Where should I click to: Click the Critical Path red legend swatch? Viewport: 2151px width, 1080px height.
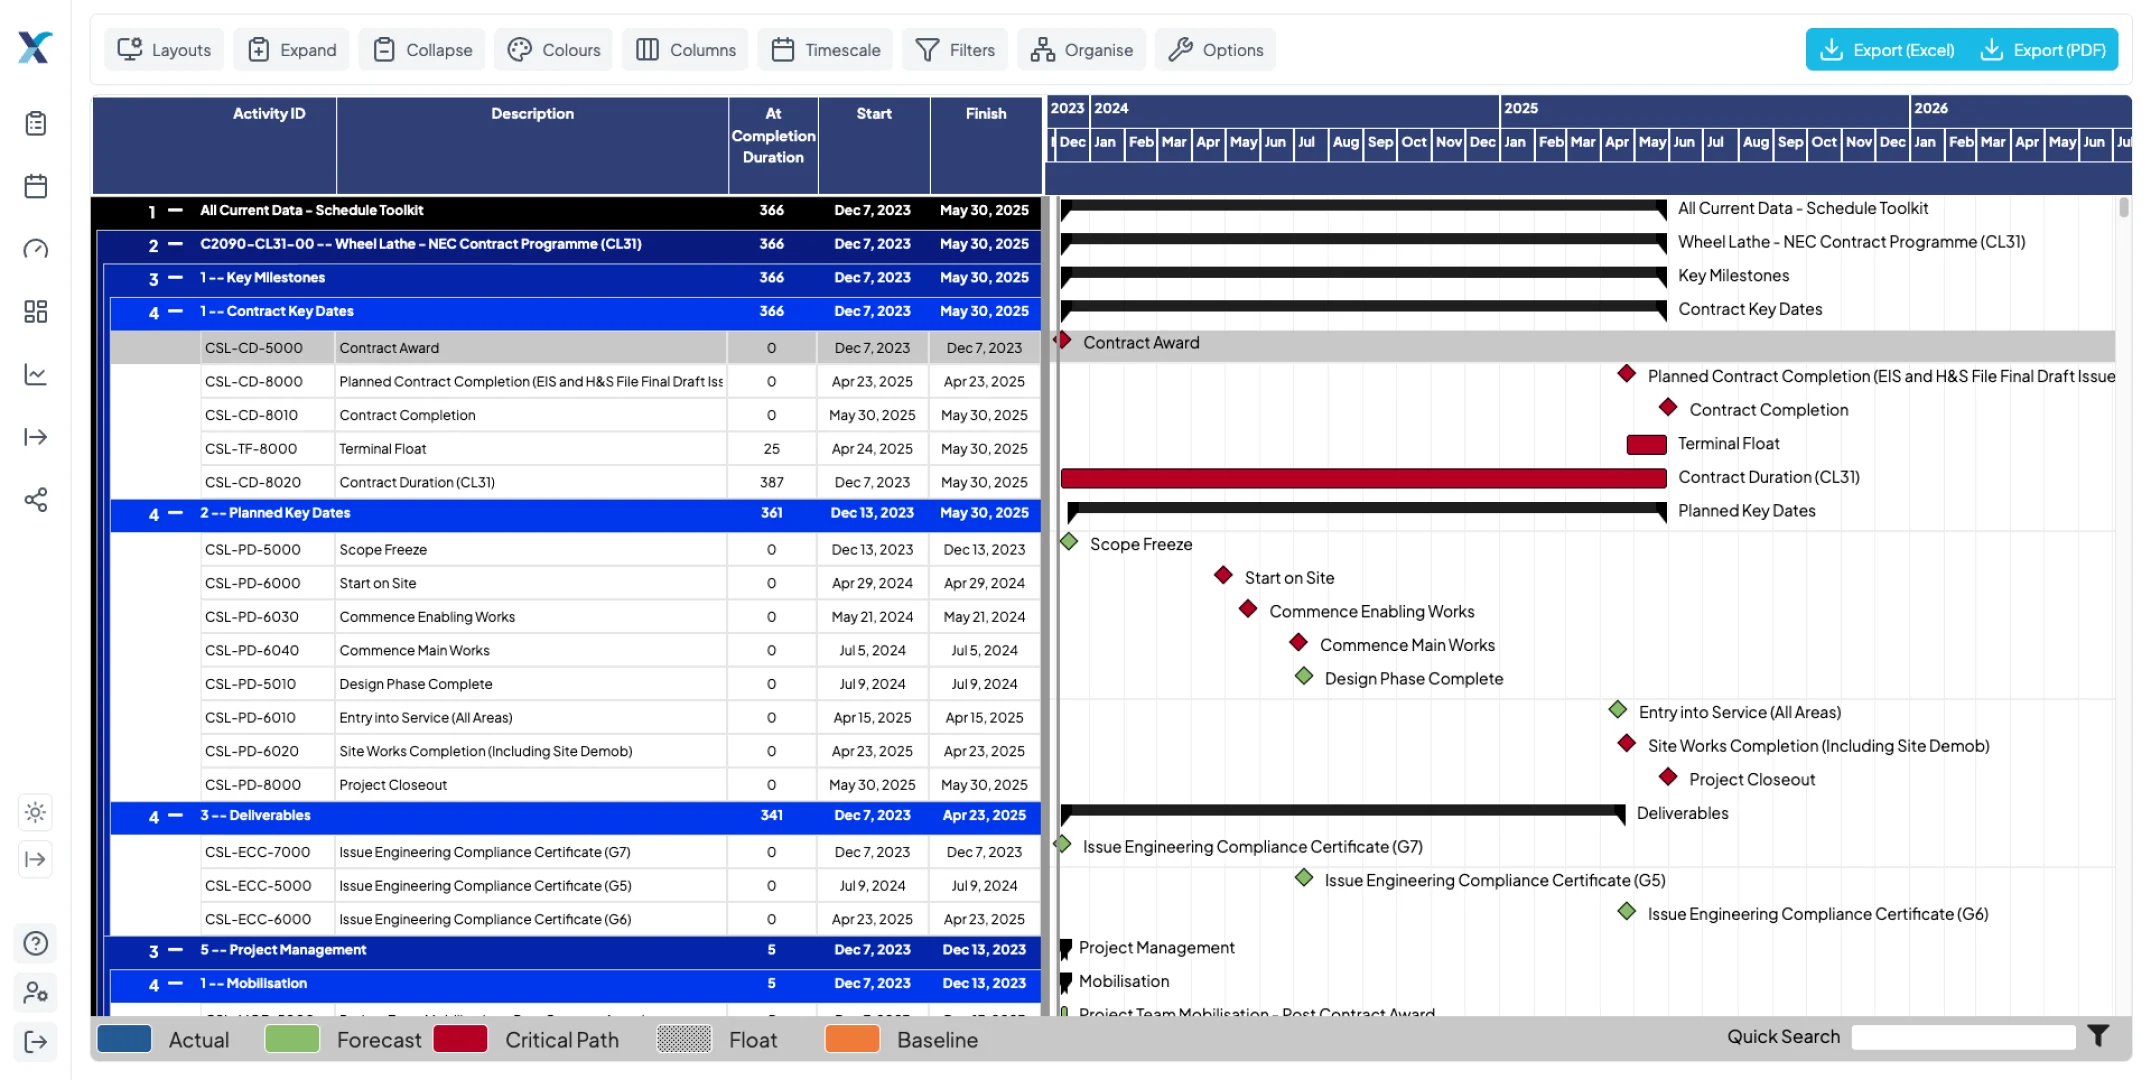point(459,1039)
